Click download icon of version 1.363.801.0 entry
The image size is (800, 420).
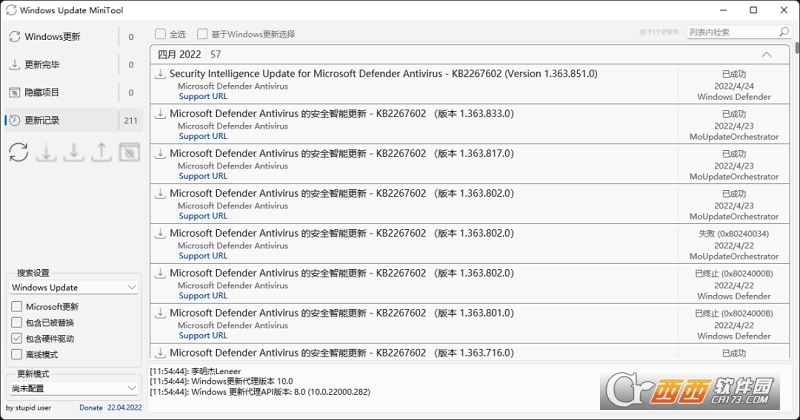160,313
